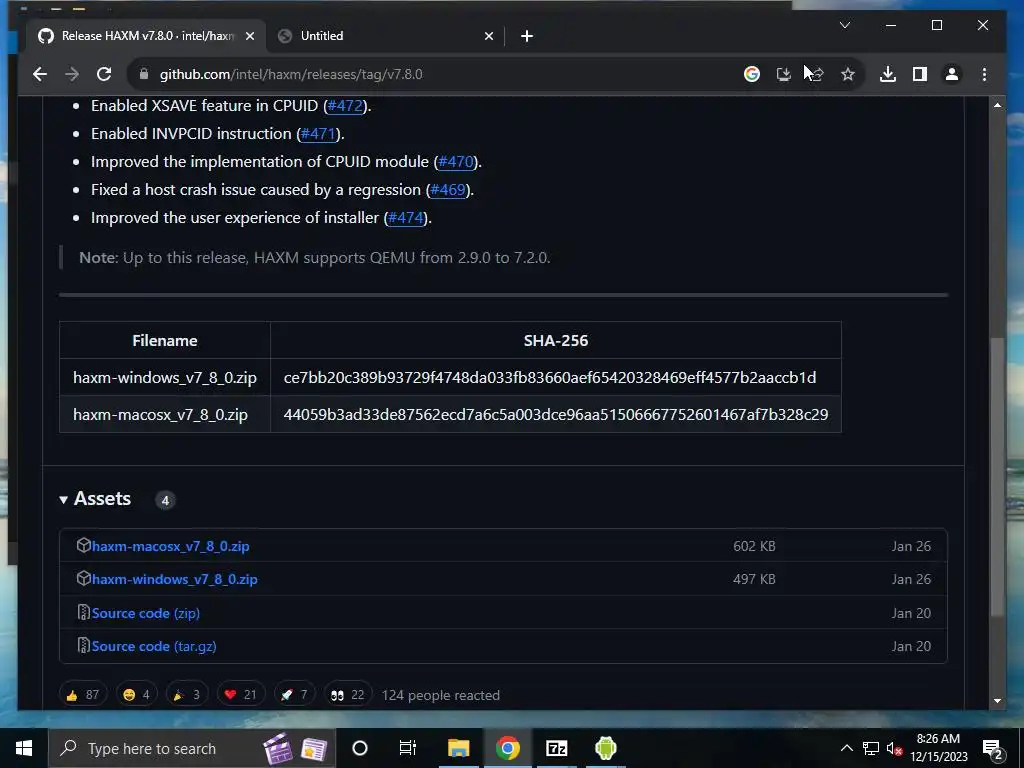Toggle the laugh reaction with 4
This screenshot has height=768, width=1024.
click(136, 695)
